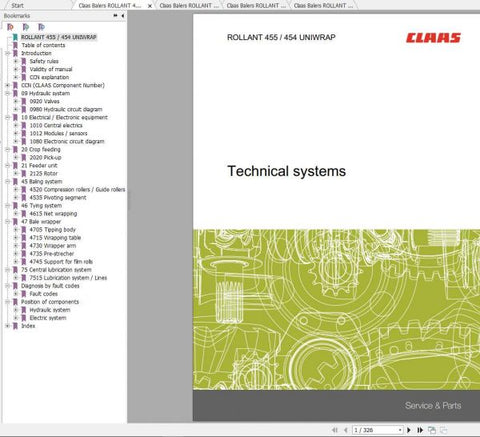Click bookmark icon beside Table of contents
This screenshot has height=437, width=480.
click(x=15, y=45)
